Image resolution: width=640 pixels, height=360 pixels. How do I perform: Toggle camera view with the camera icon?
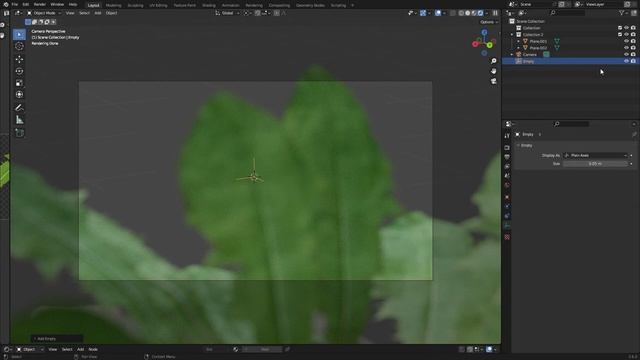coord(494,81)
